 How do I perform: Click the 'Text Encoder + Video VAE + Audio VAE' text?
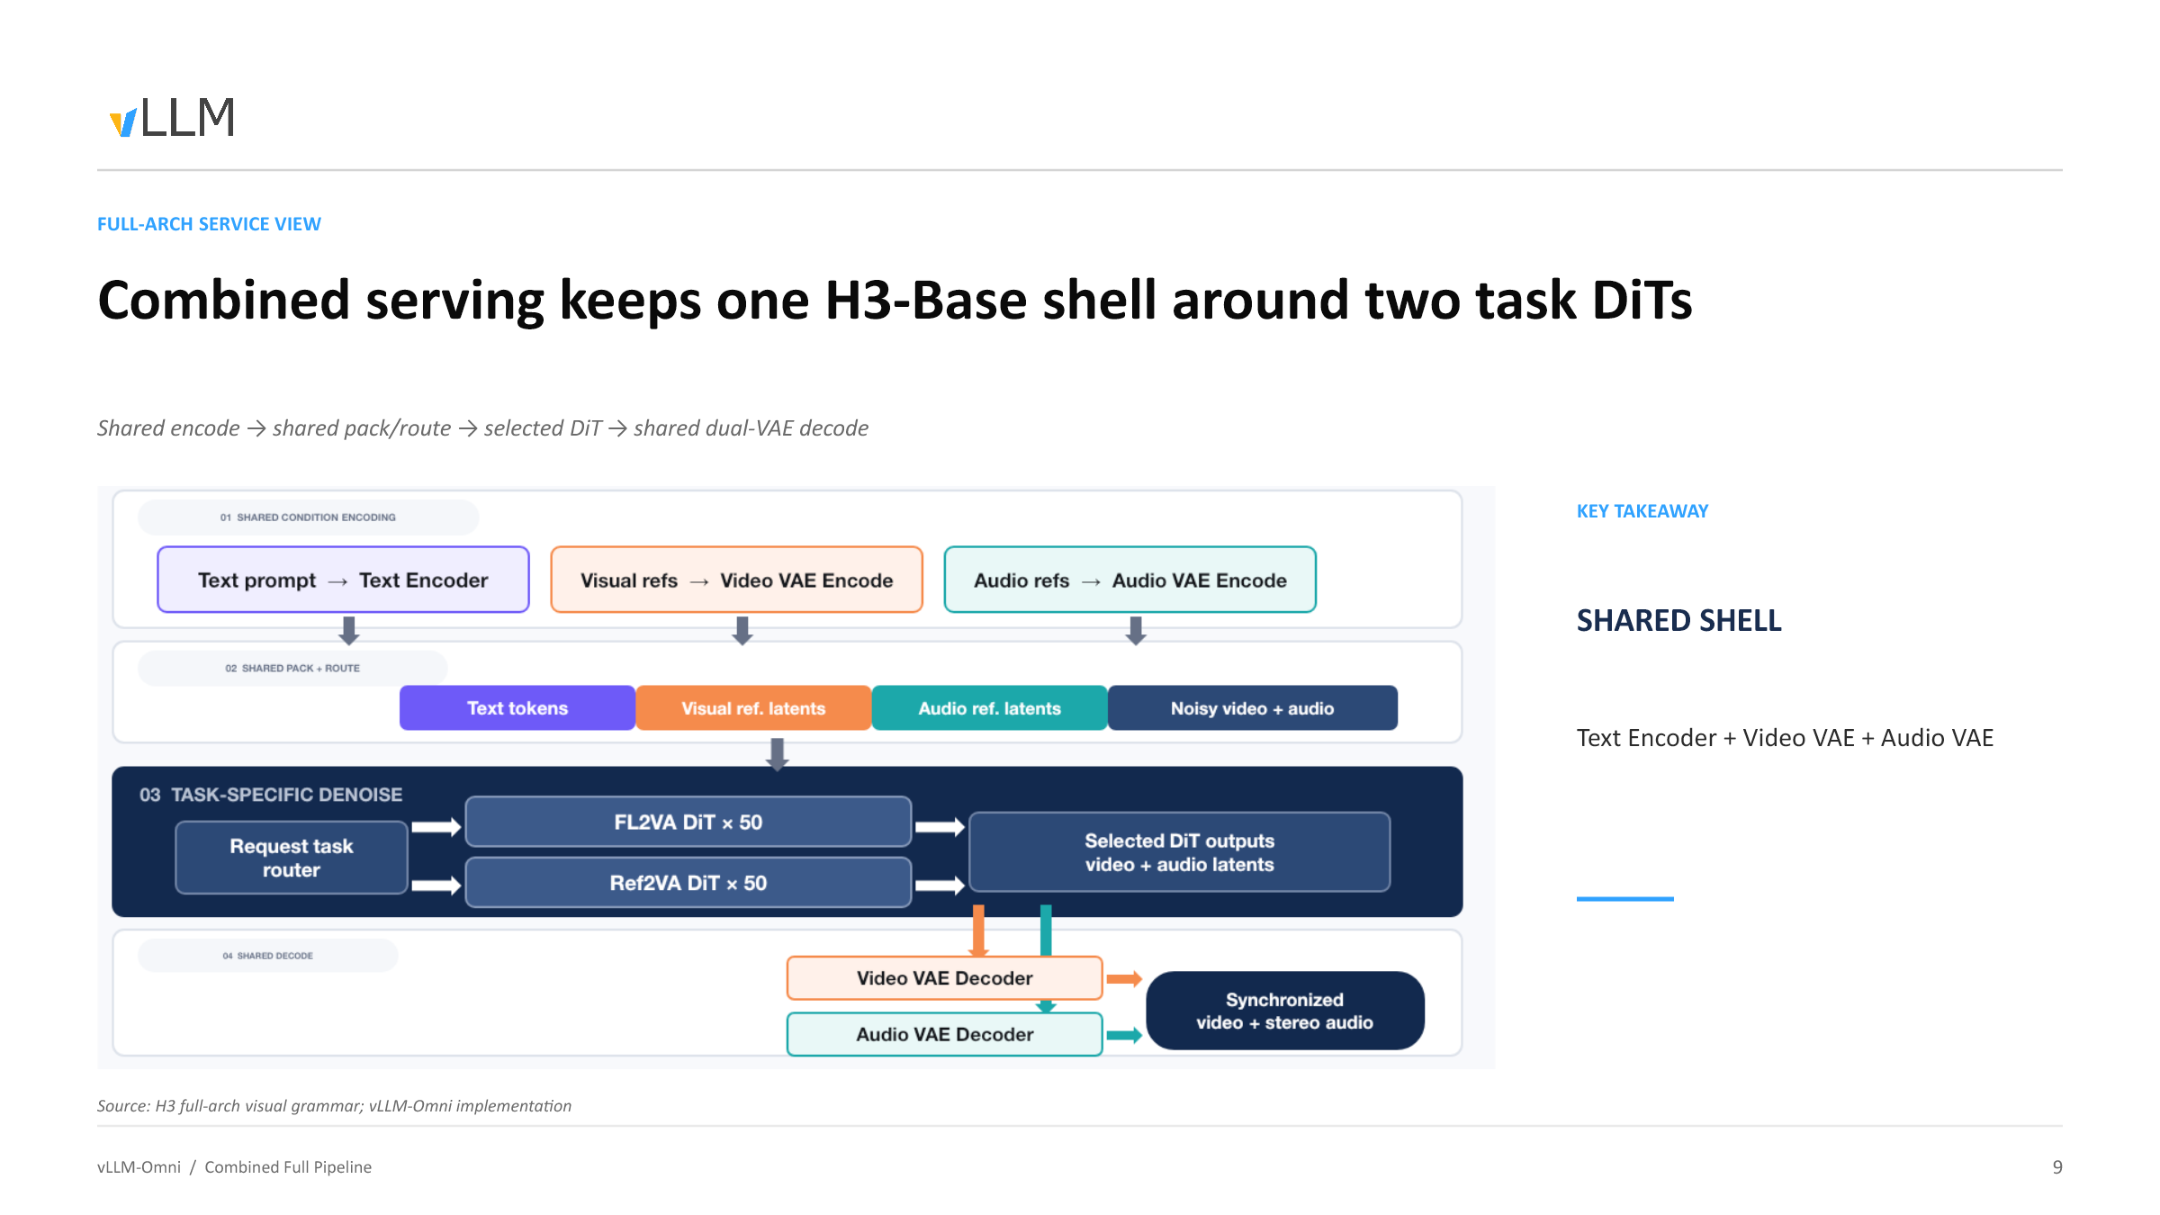1785,738
